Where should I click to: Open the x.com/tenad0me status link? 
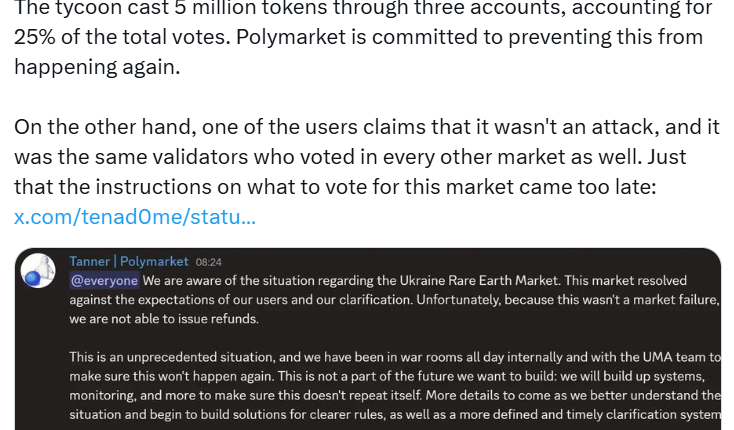(135, 216)
